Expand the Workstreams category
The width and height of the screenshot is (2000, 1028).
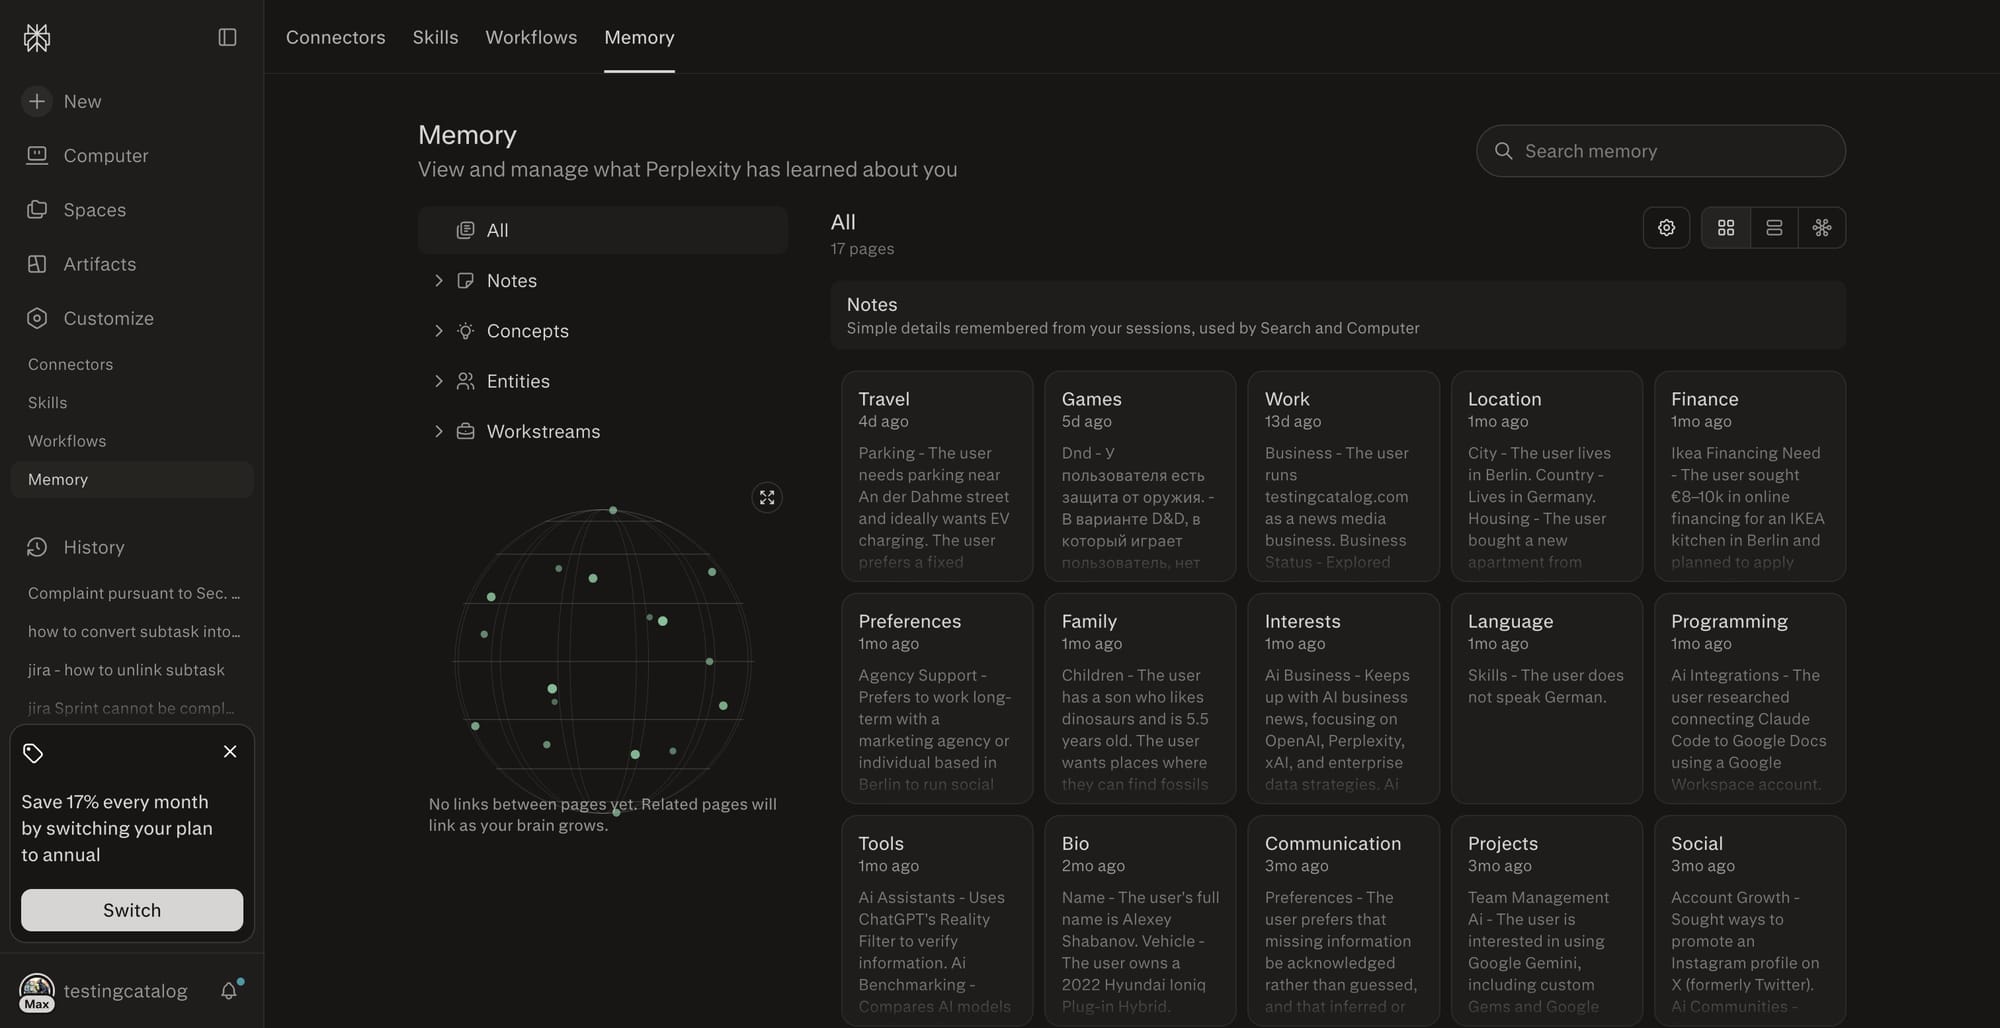point(438,431)
